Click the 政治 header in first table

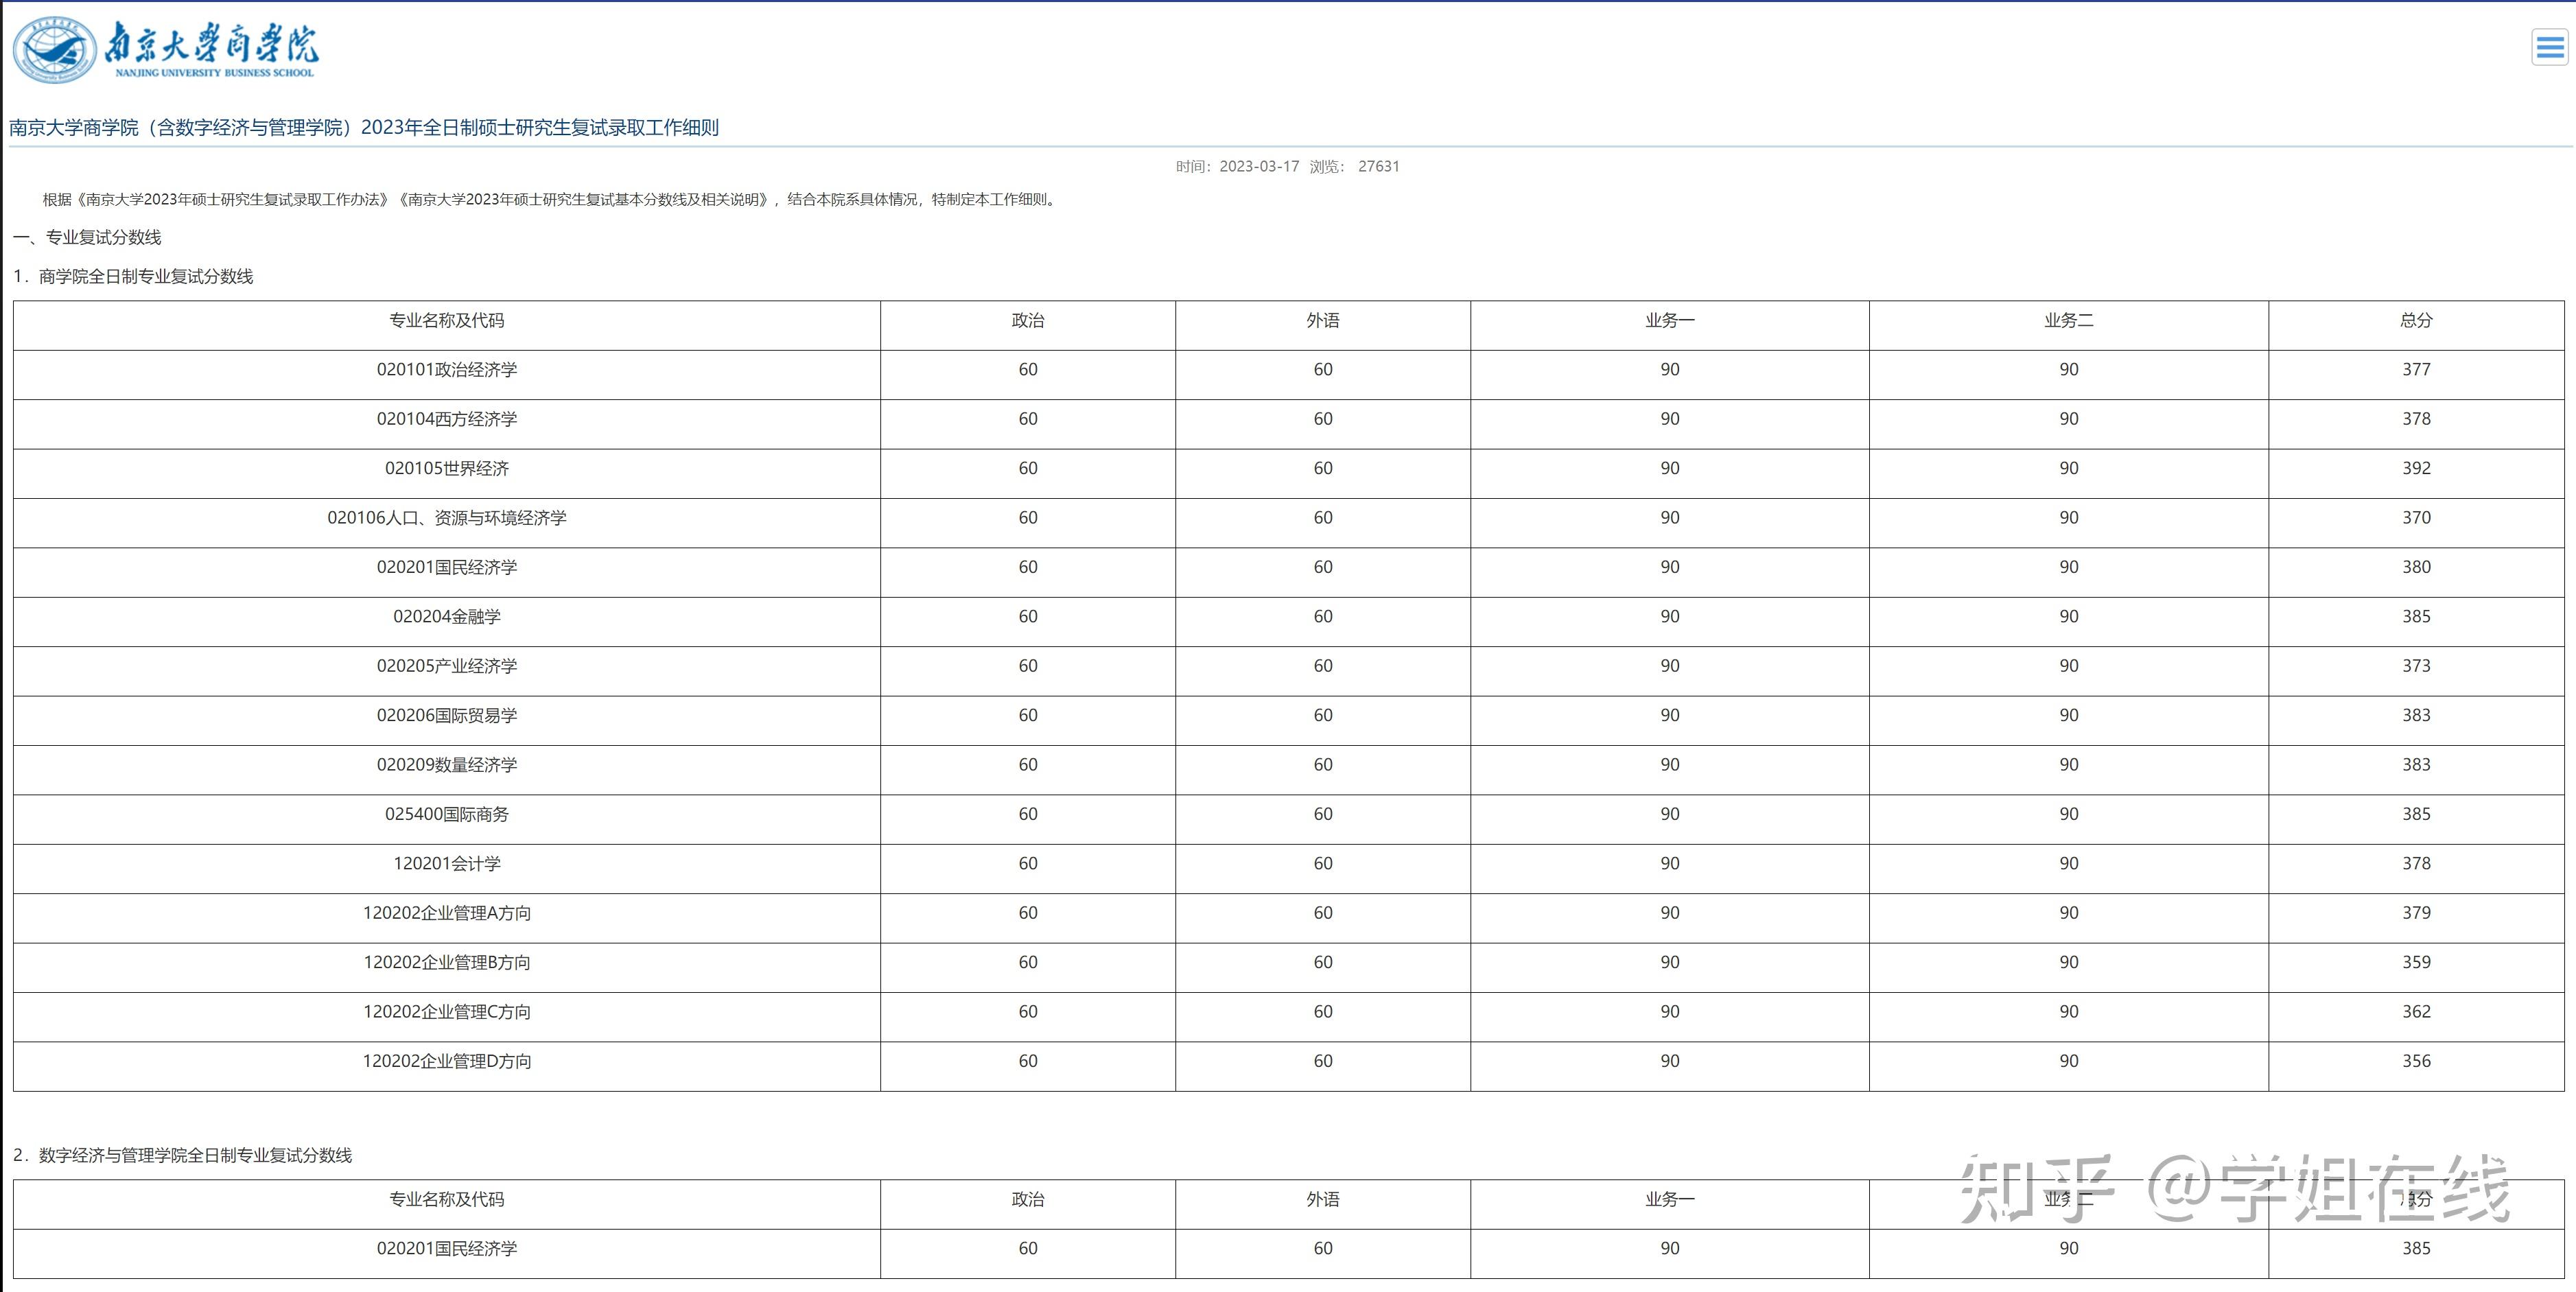1027,321
